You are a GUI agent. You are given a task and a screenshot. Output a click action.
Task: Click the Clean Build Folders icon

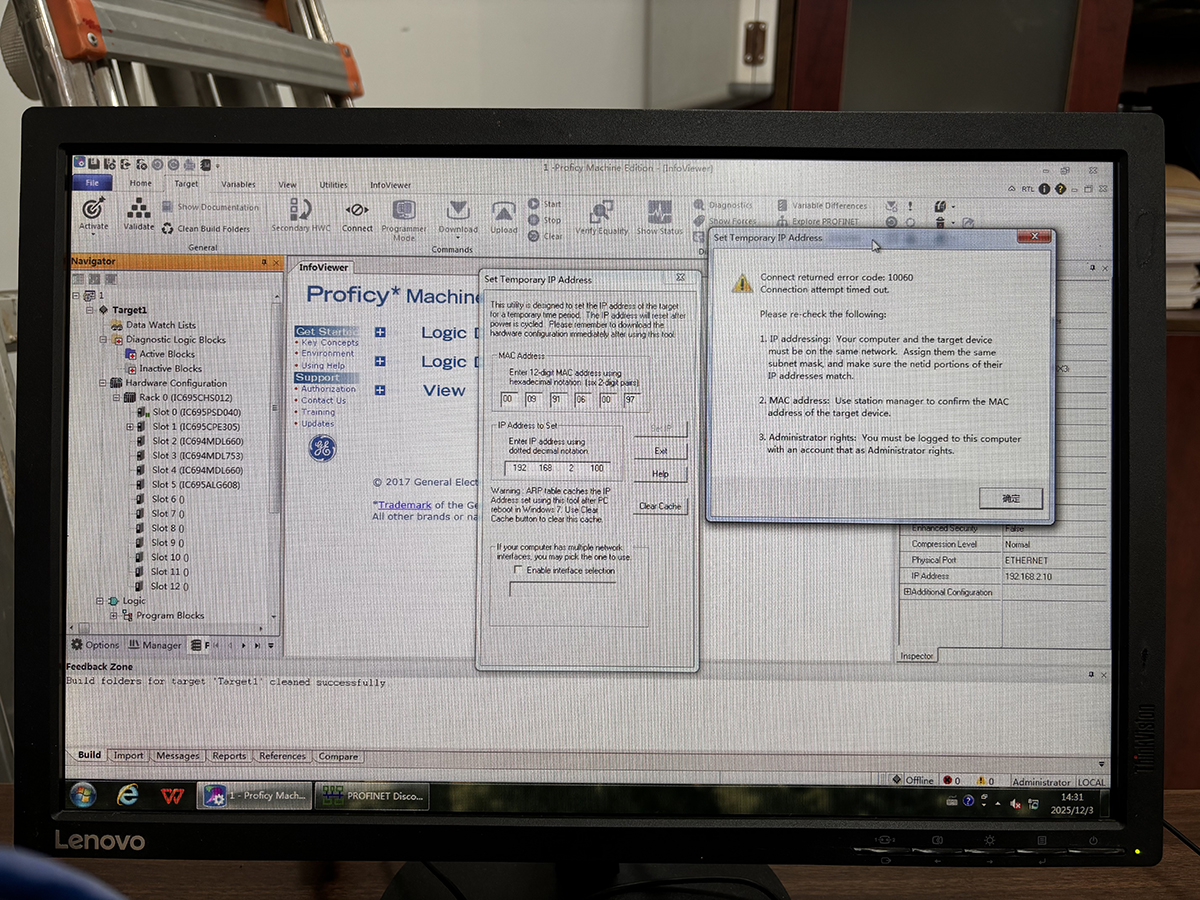point(167,229)
